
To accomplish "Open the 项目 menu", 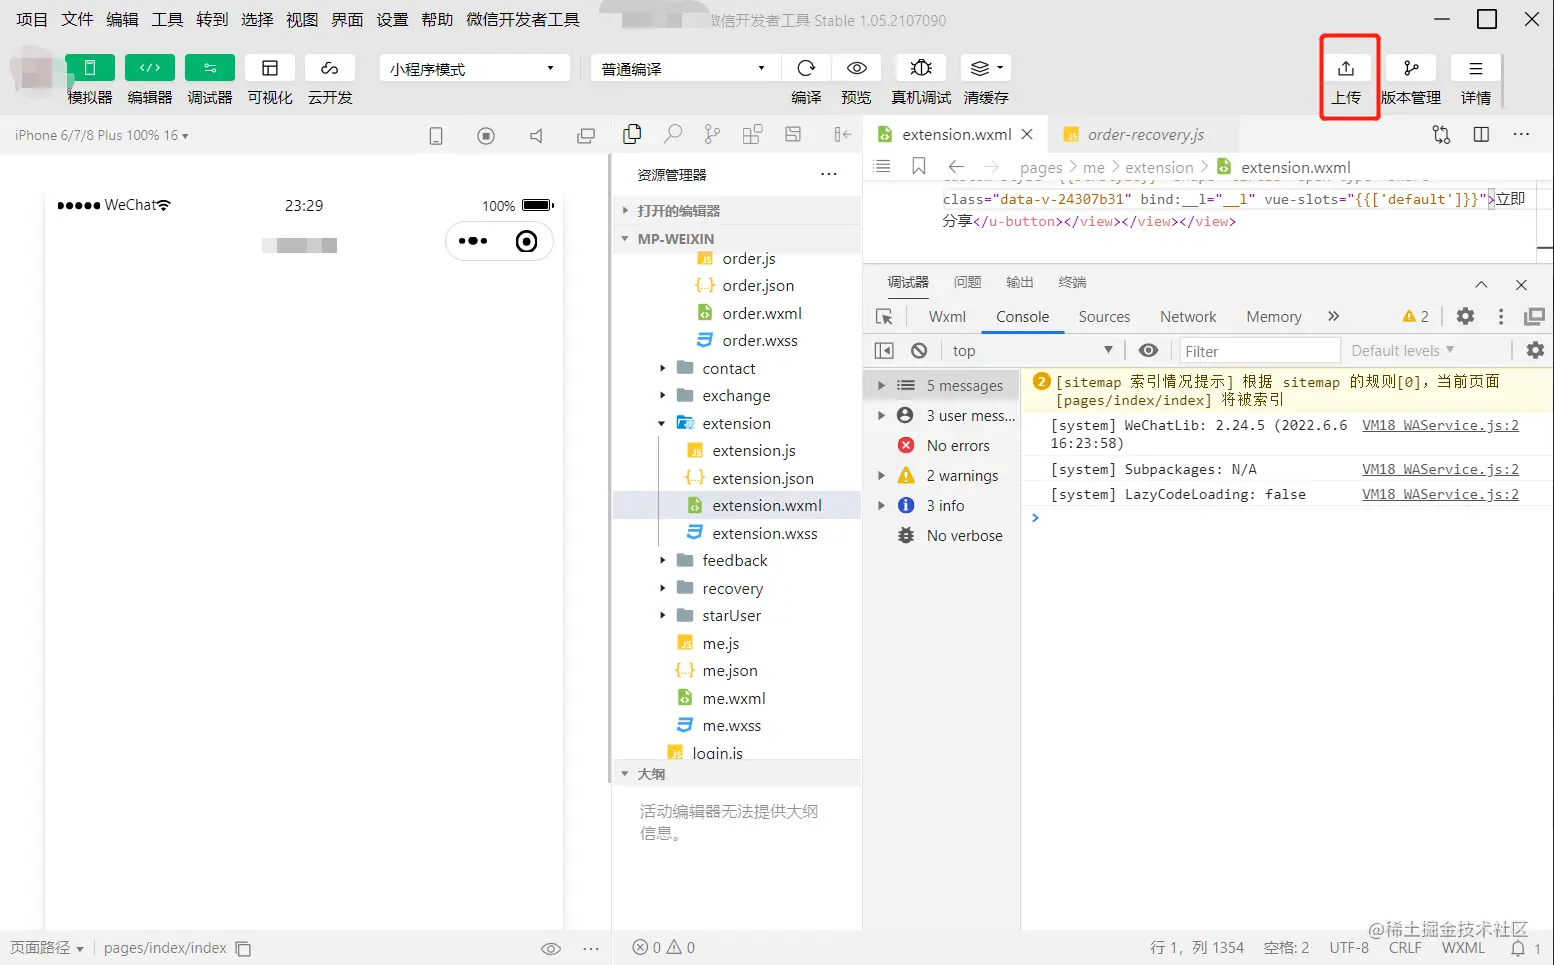I will tap(32, 19).
